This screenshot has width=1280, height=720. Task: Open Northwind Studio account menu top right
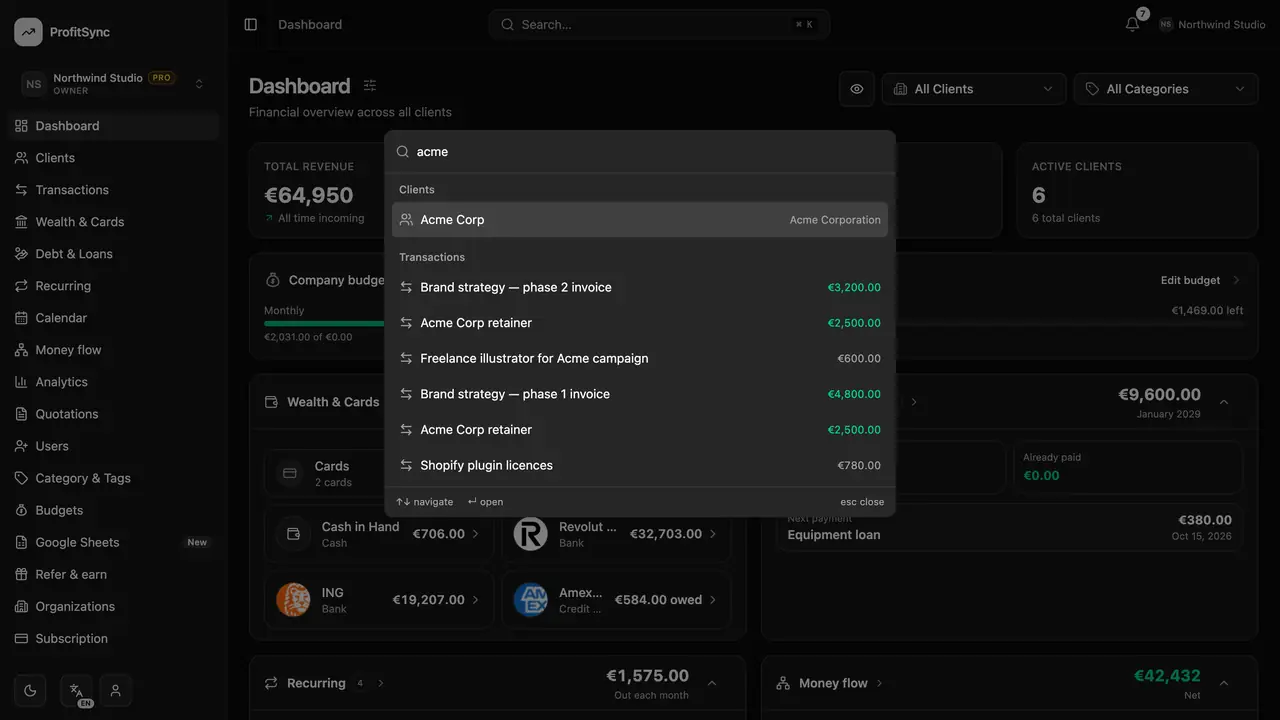(x=1212, y=24)
